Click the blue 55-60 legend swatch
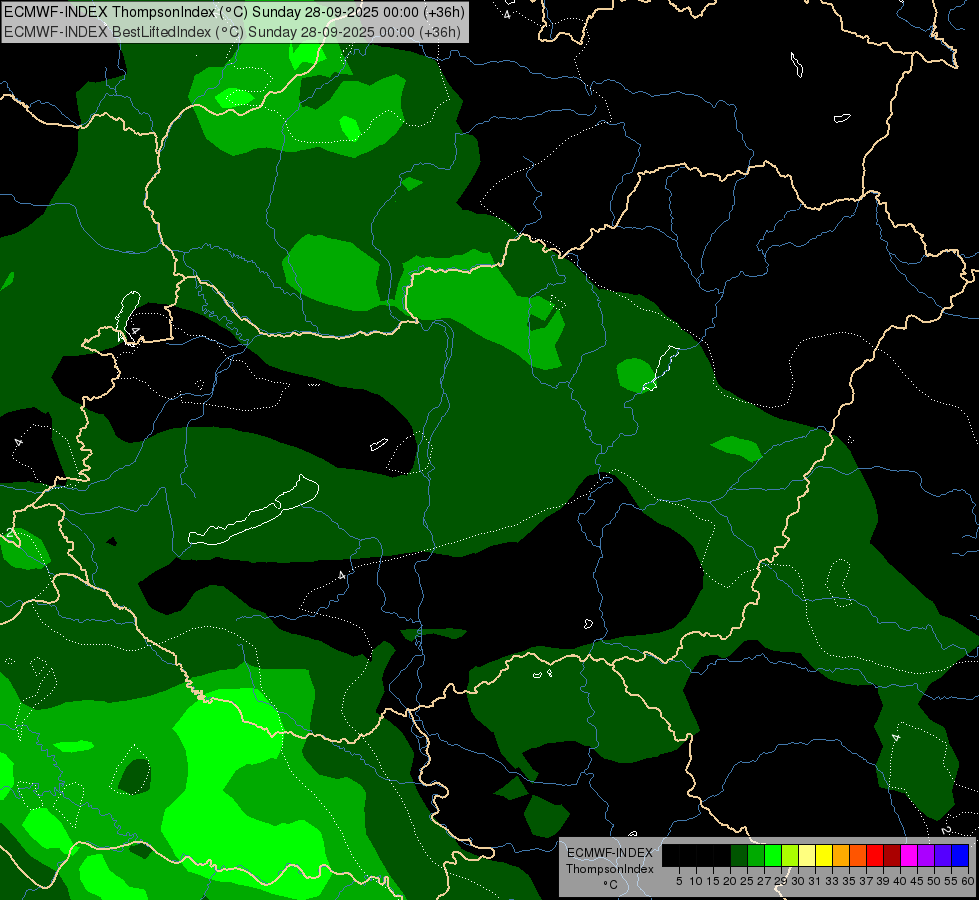979x900 pixels. (x=960, y=855)
